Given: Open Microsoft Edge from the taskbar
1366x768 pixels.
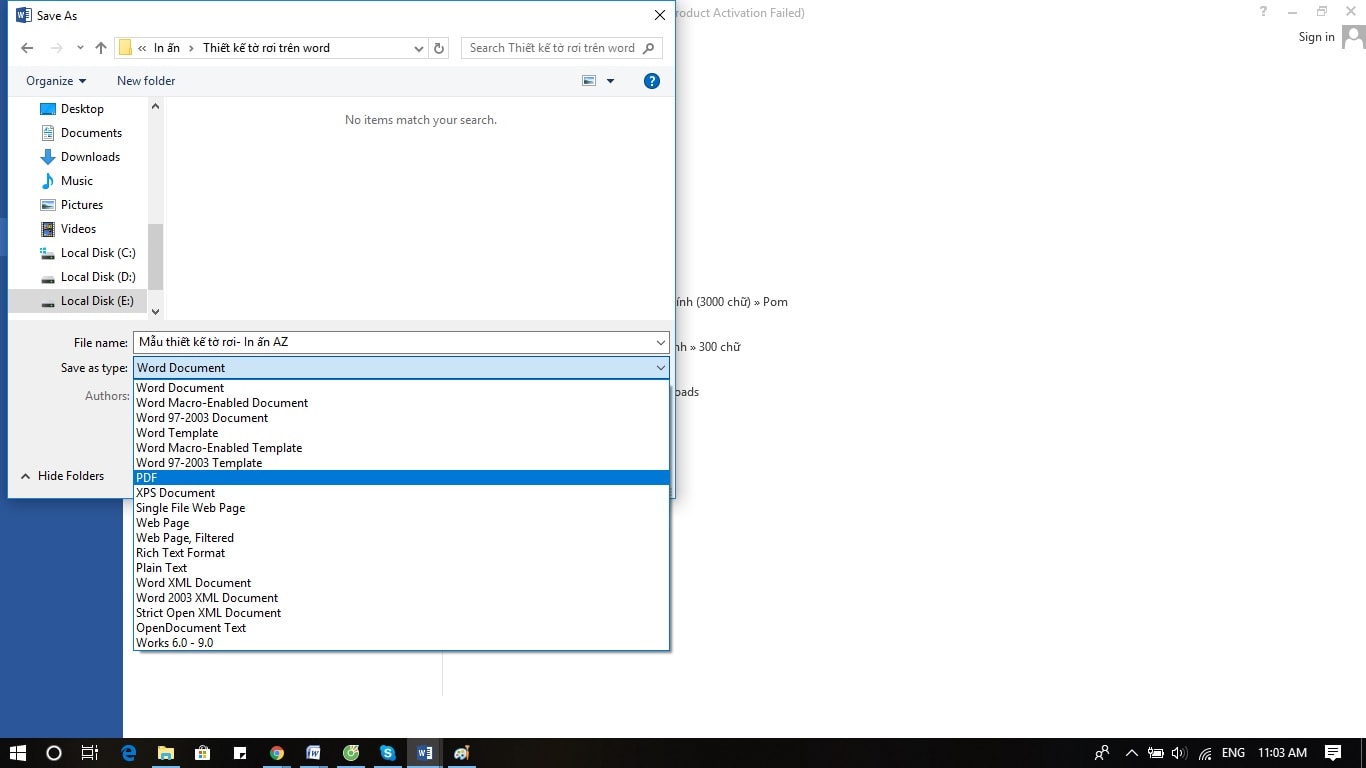Looking at the screenshot, I should point(128,753).
